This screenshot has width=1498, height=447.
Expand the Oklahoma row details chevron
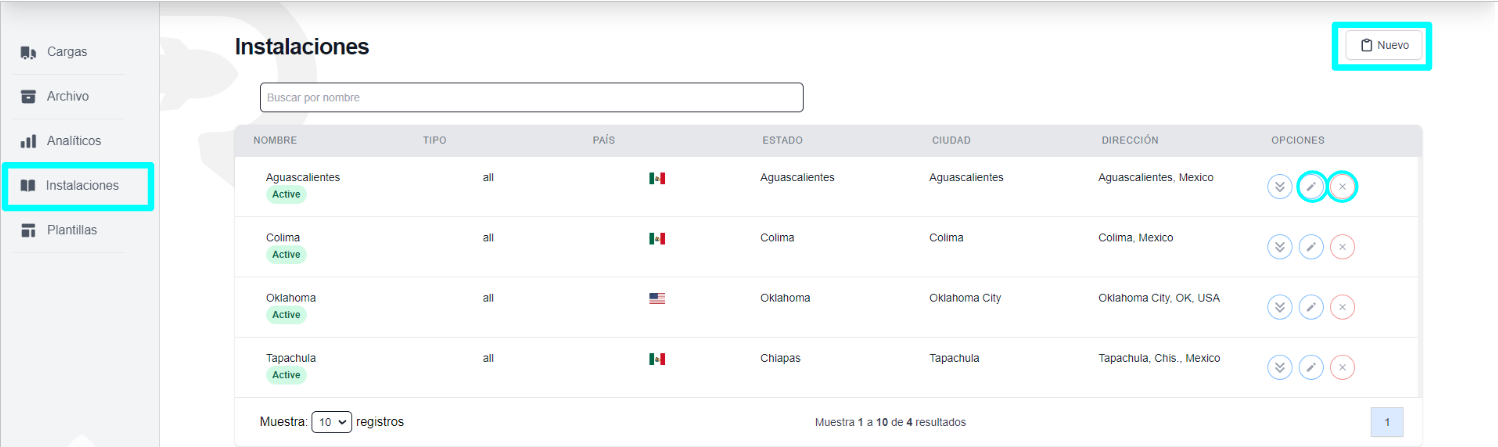1279,307
